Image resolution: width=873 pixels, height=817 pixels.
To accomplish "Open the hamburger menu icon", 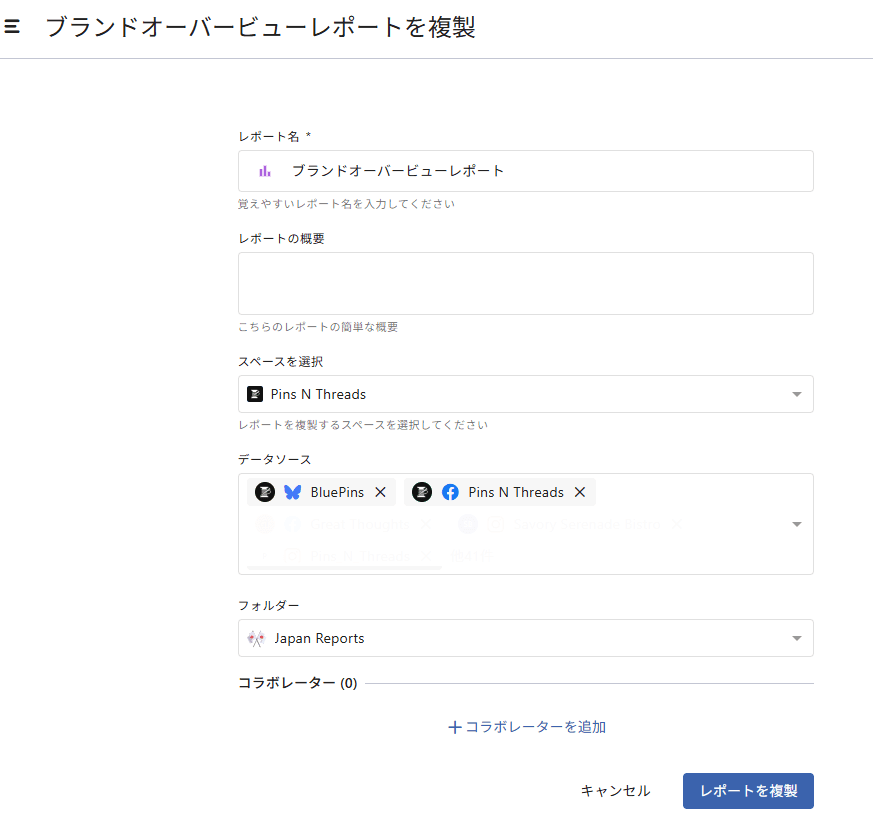I will (12, 27).
